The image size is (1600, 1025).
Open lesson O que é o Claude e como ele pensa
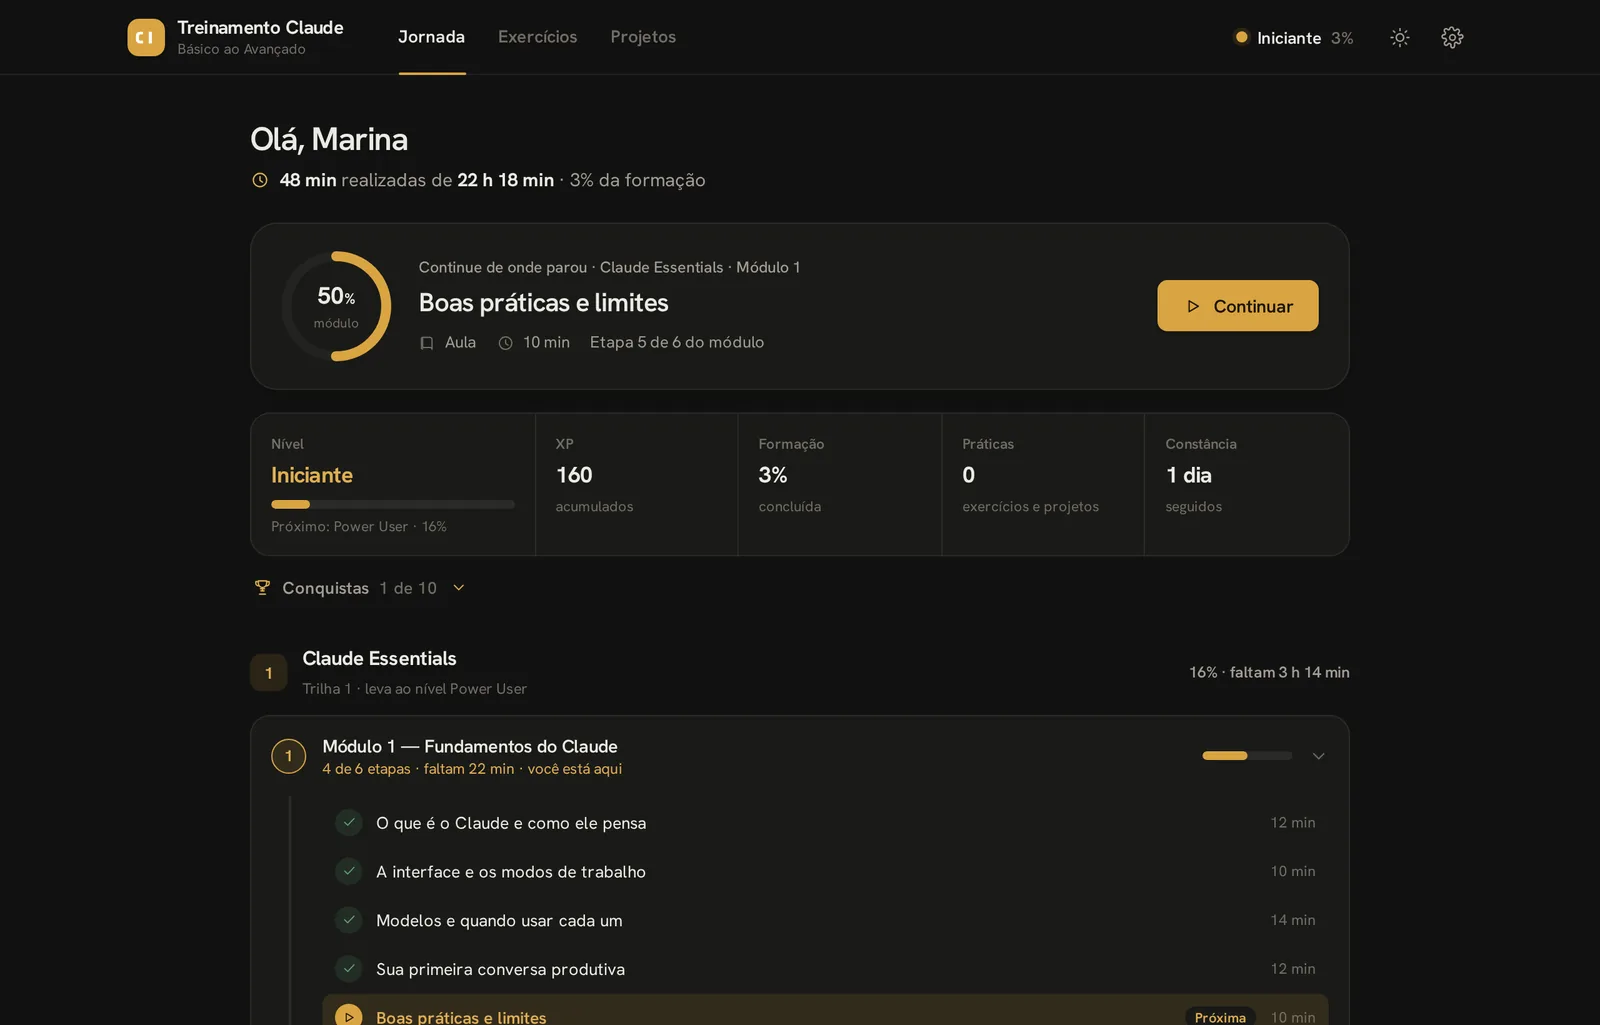click(825, 823)
